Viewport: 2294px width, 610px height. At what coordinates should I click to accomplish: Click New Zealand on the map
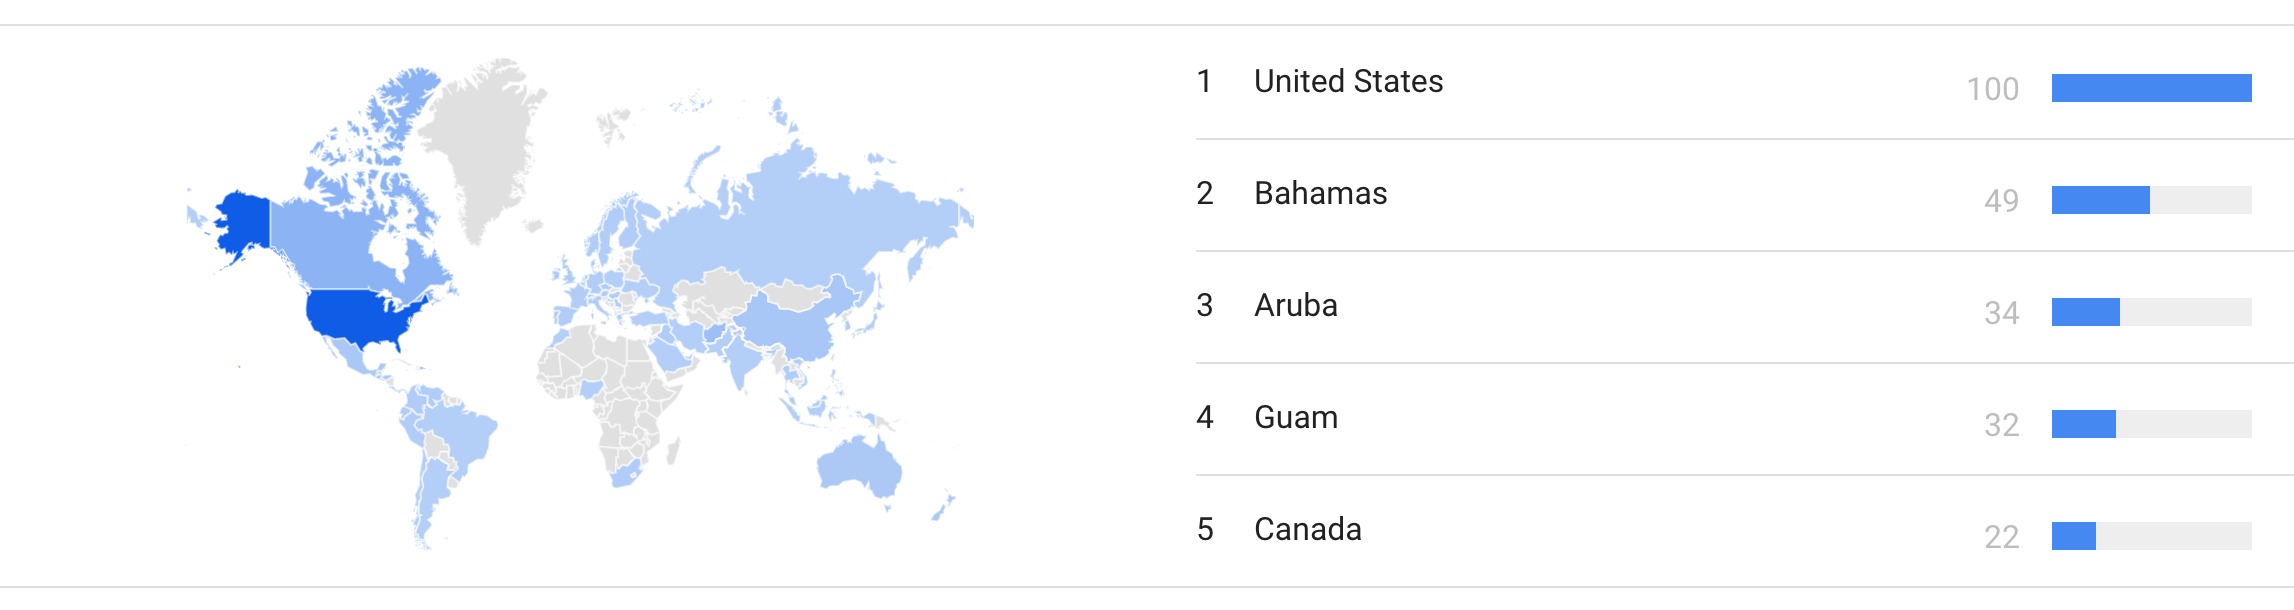(943, 508)
